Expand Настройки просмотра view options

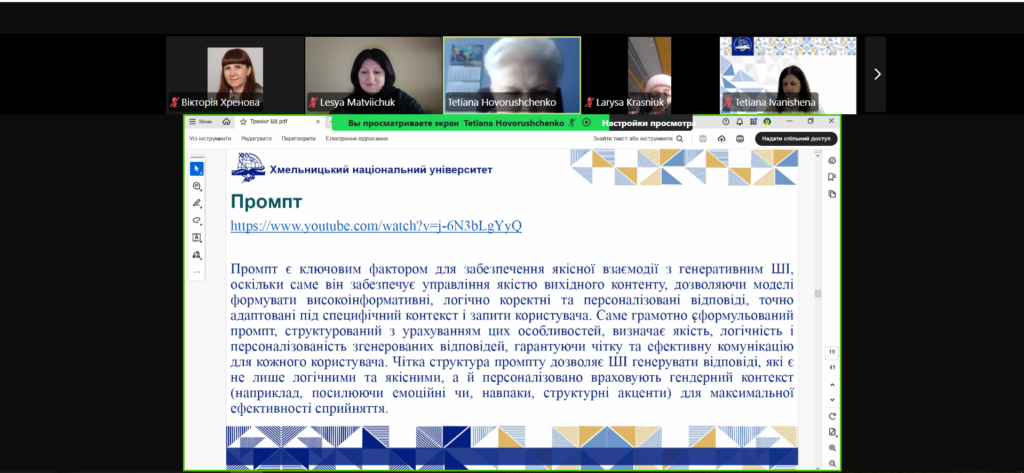(649, 122)
